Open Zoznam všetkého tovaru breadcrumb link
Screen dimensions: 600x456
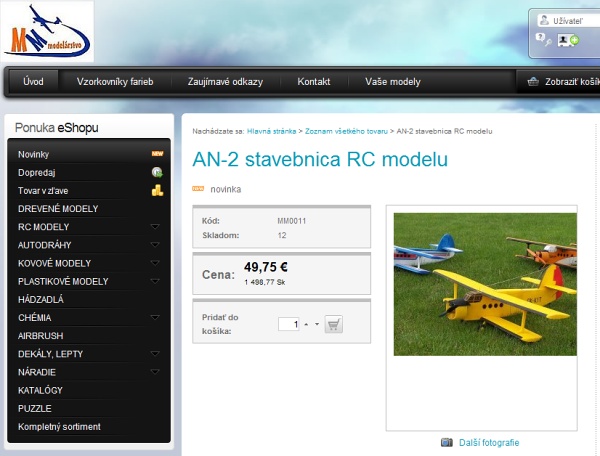coord(348,131)
